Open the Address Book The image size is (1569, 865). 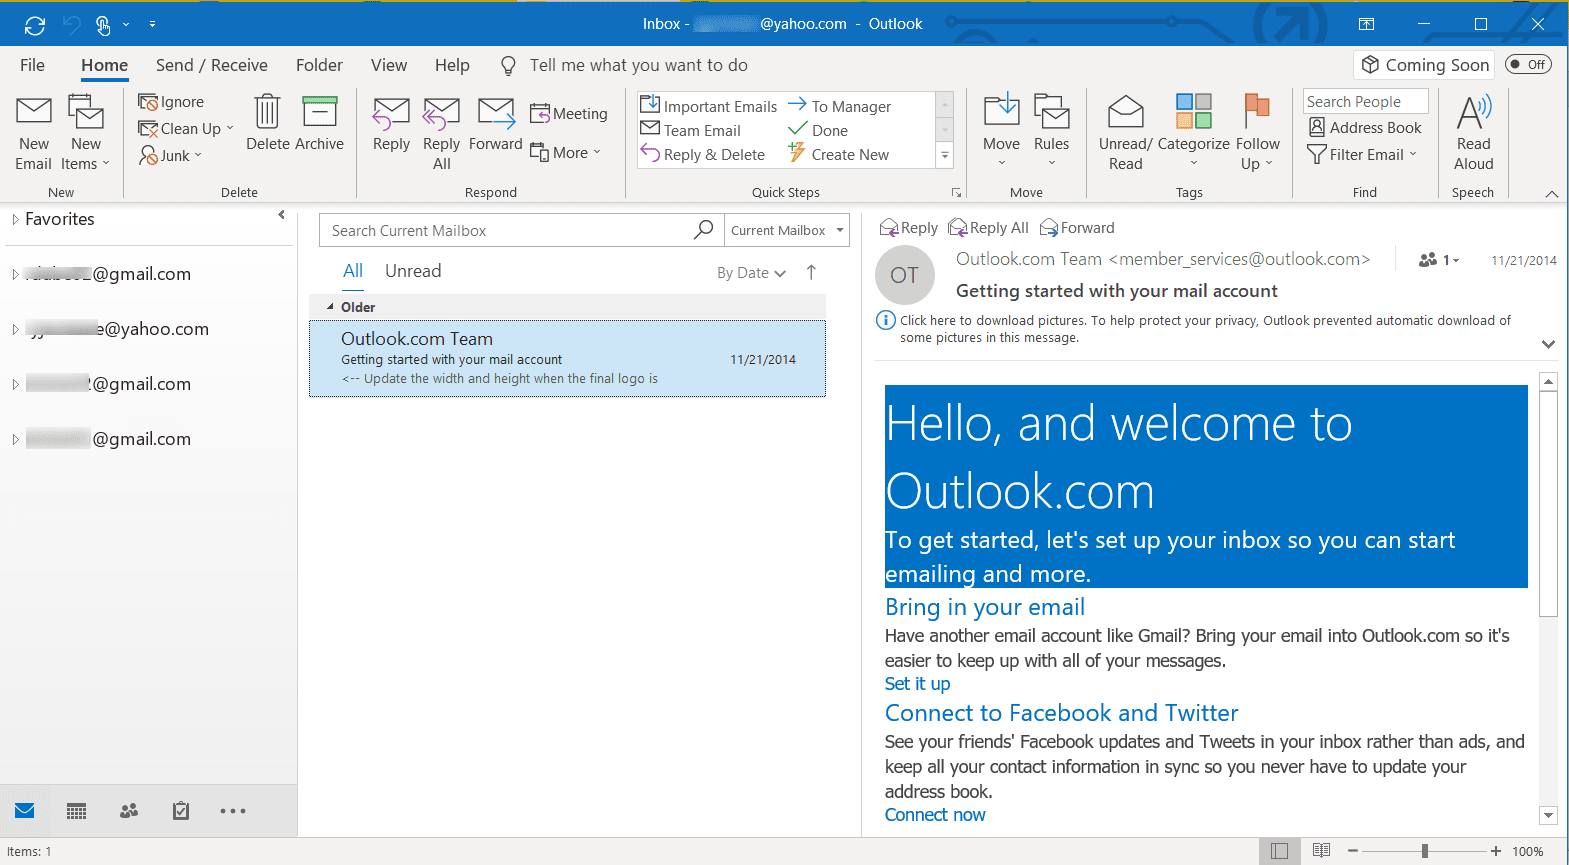point(1365,128)
